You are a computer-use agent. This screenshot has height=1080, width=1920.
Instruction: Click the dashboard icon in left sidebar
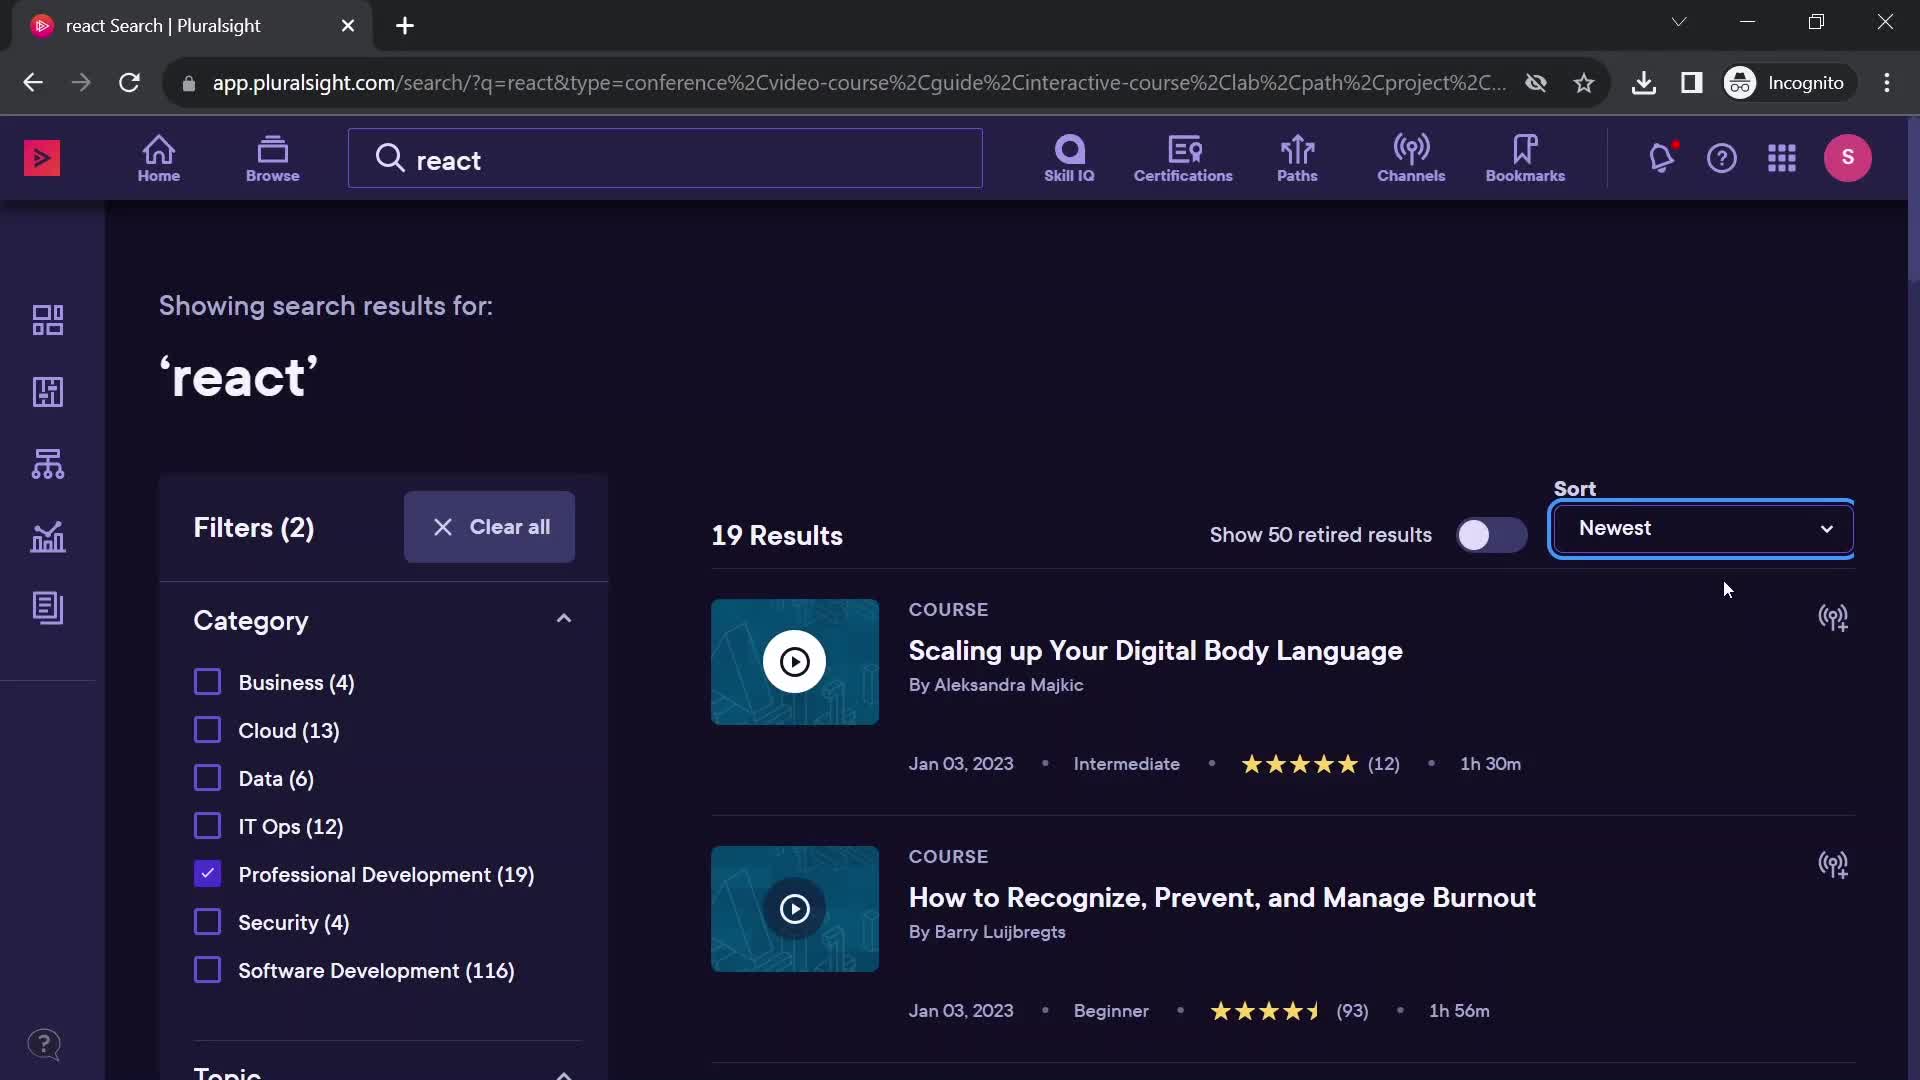[48, 320]
